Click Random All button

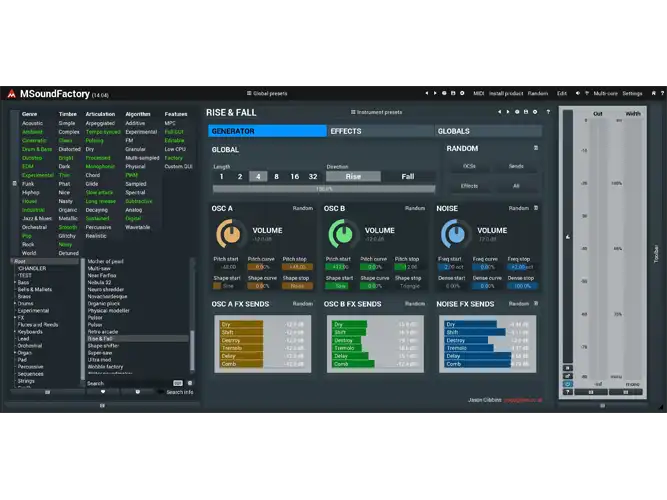(x=516, y=186)
